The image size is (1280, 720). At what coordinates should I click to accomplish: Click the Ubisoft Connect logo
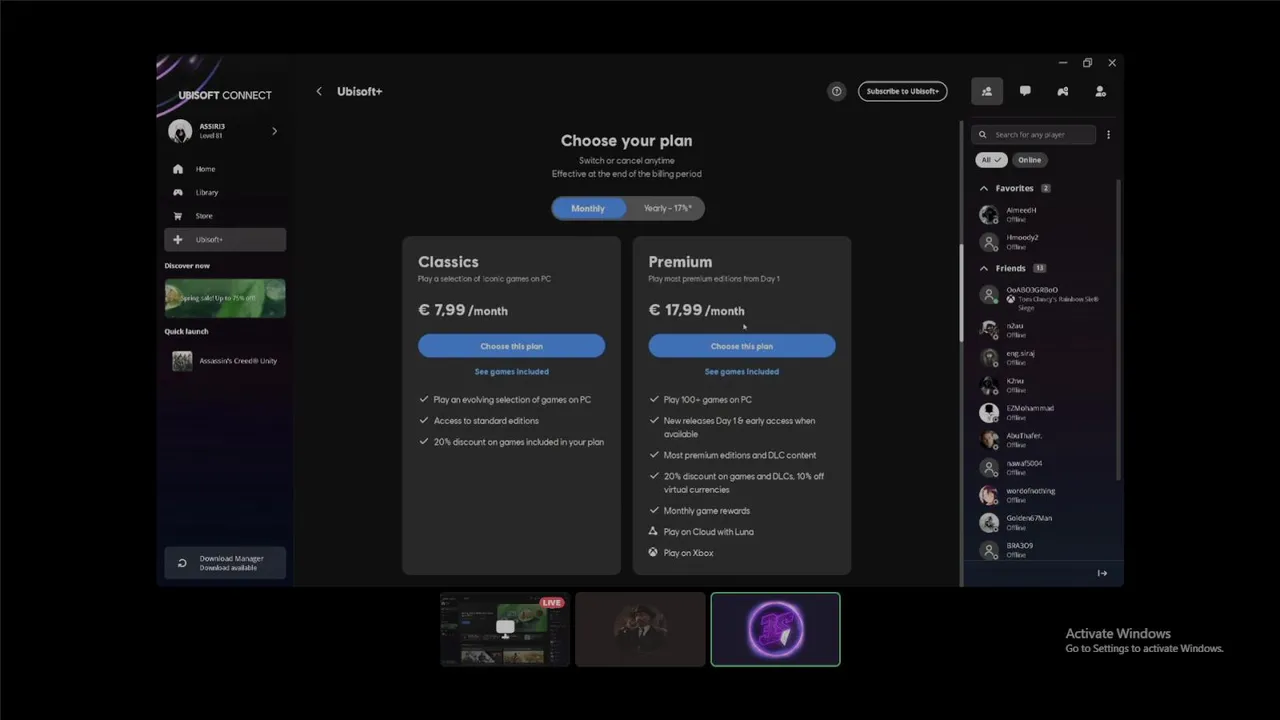[225, 95]
